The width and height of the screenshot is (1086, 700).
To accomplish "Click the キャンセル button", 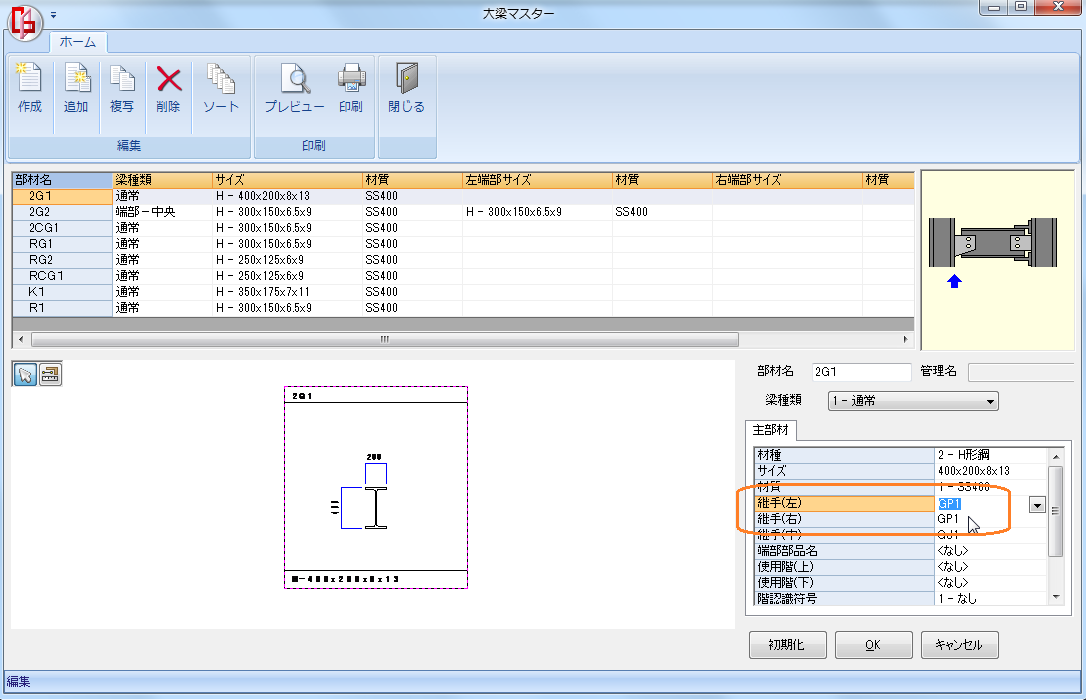I will pos(959,645).
